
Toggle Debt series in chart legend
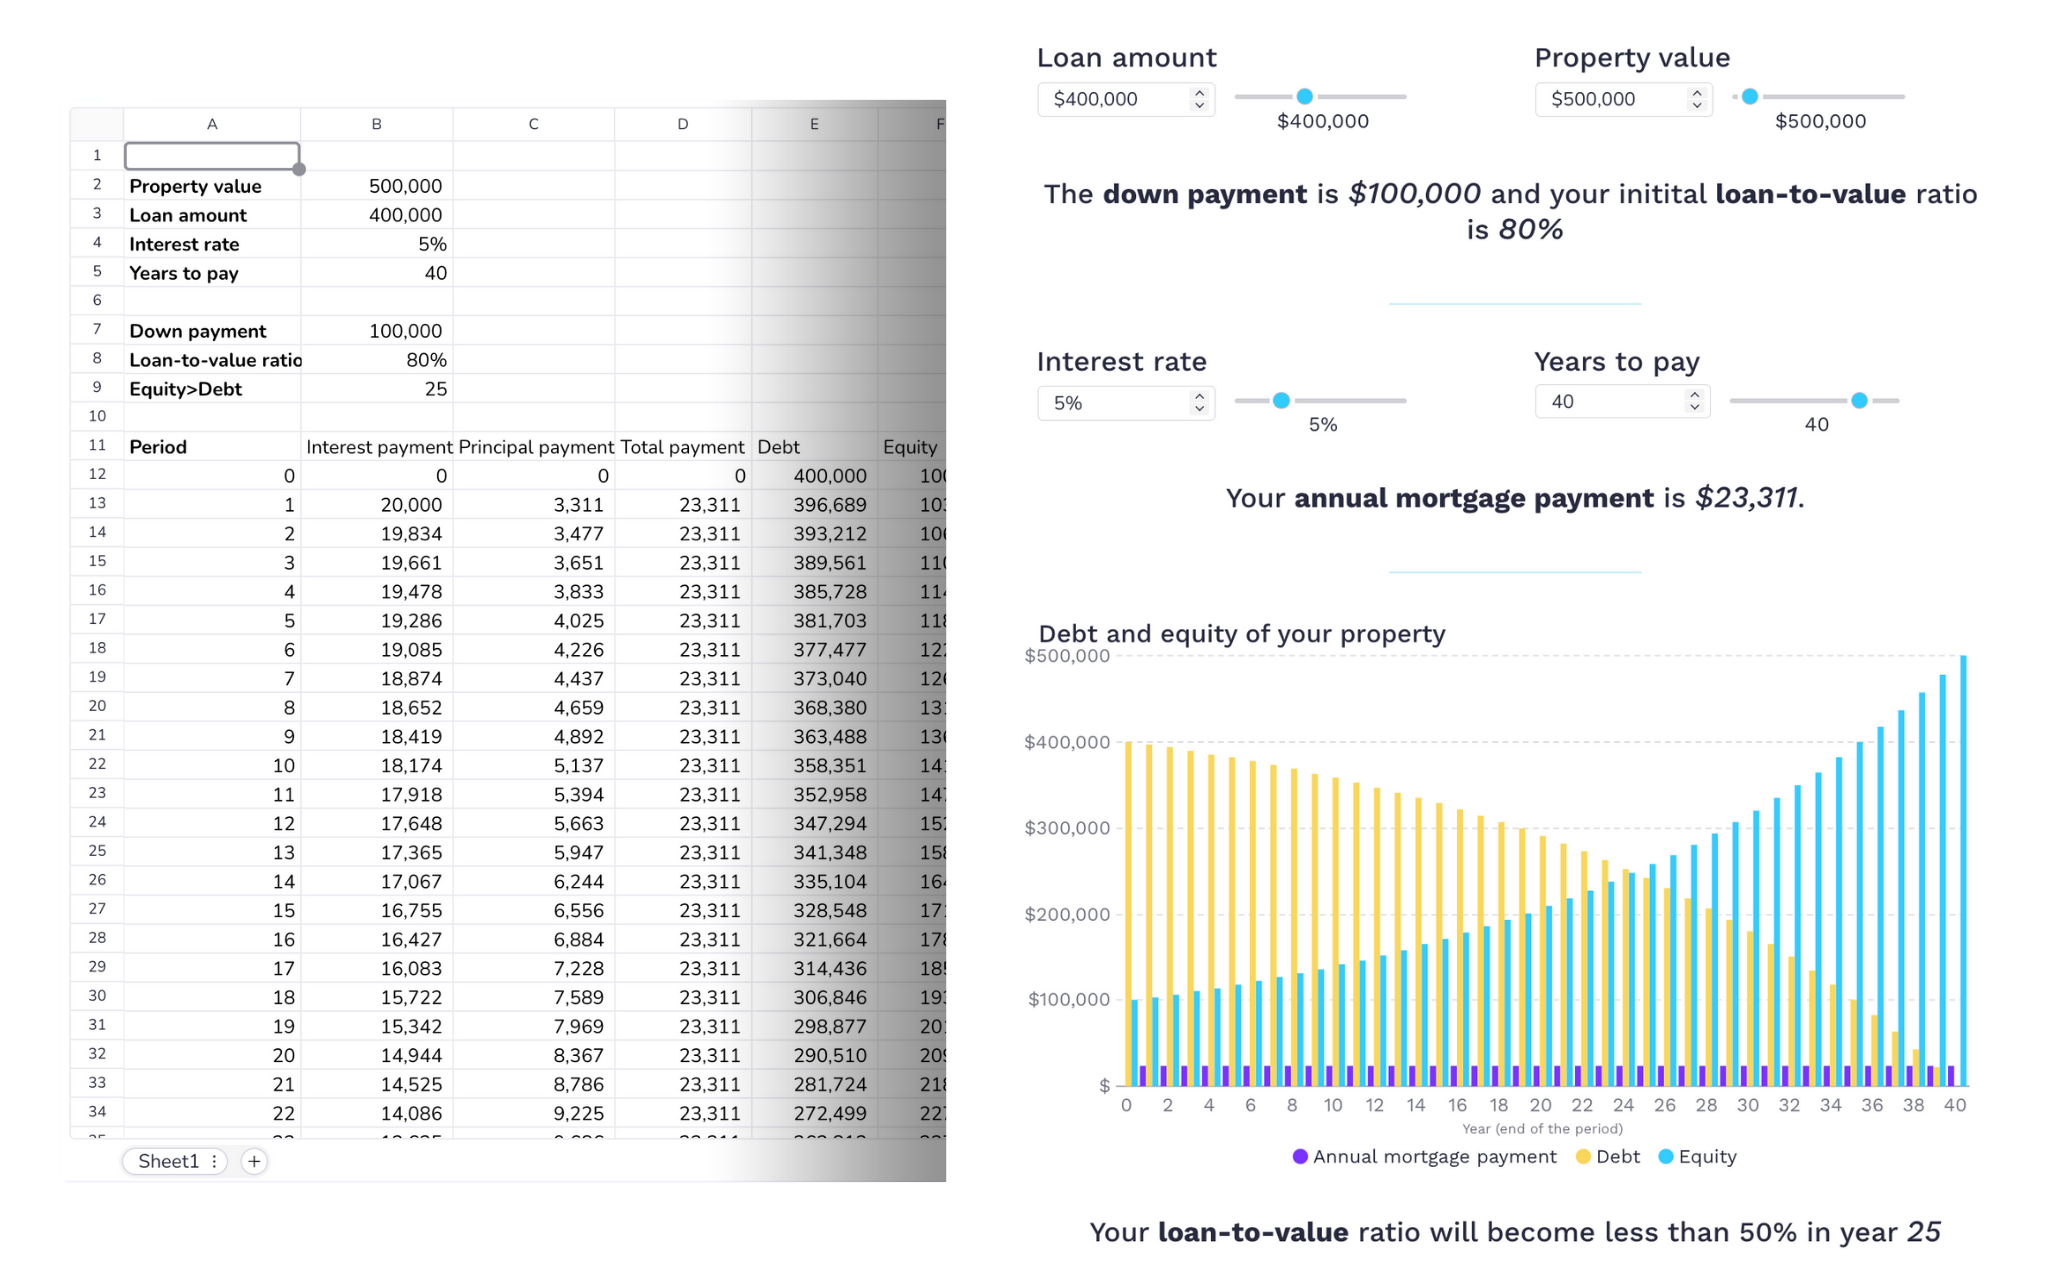1608,1157
